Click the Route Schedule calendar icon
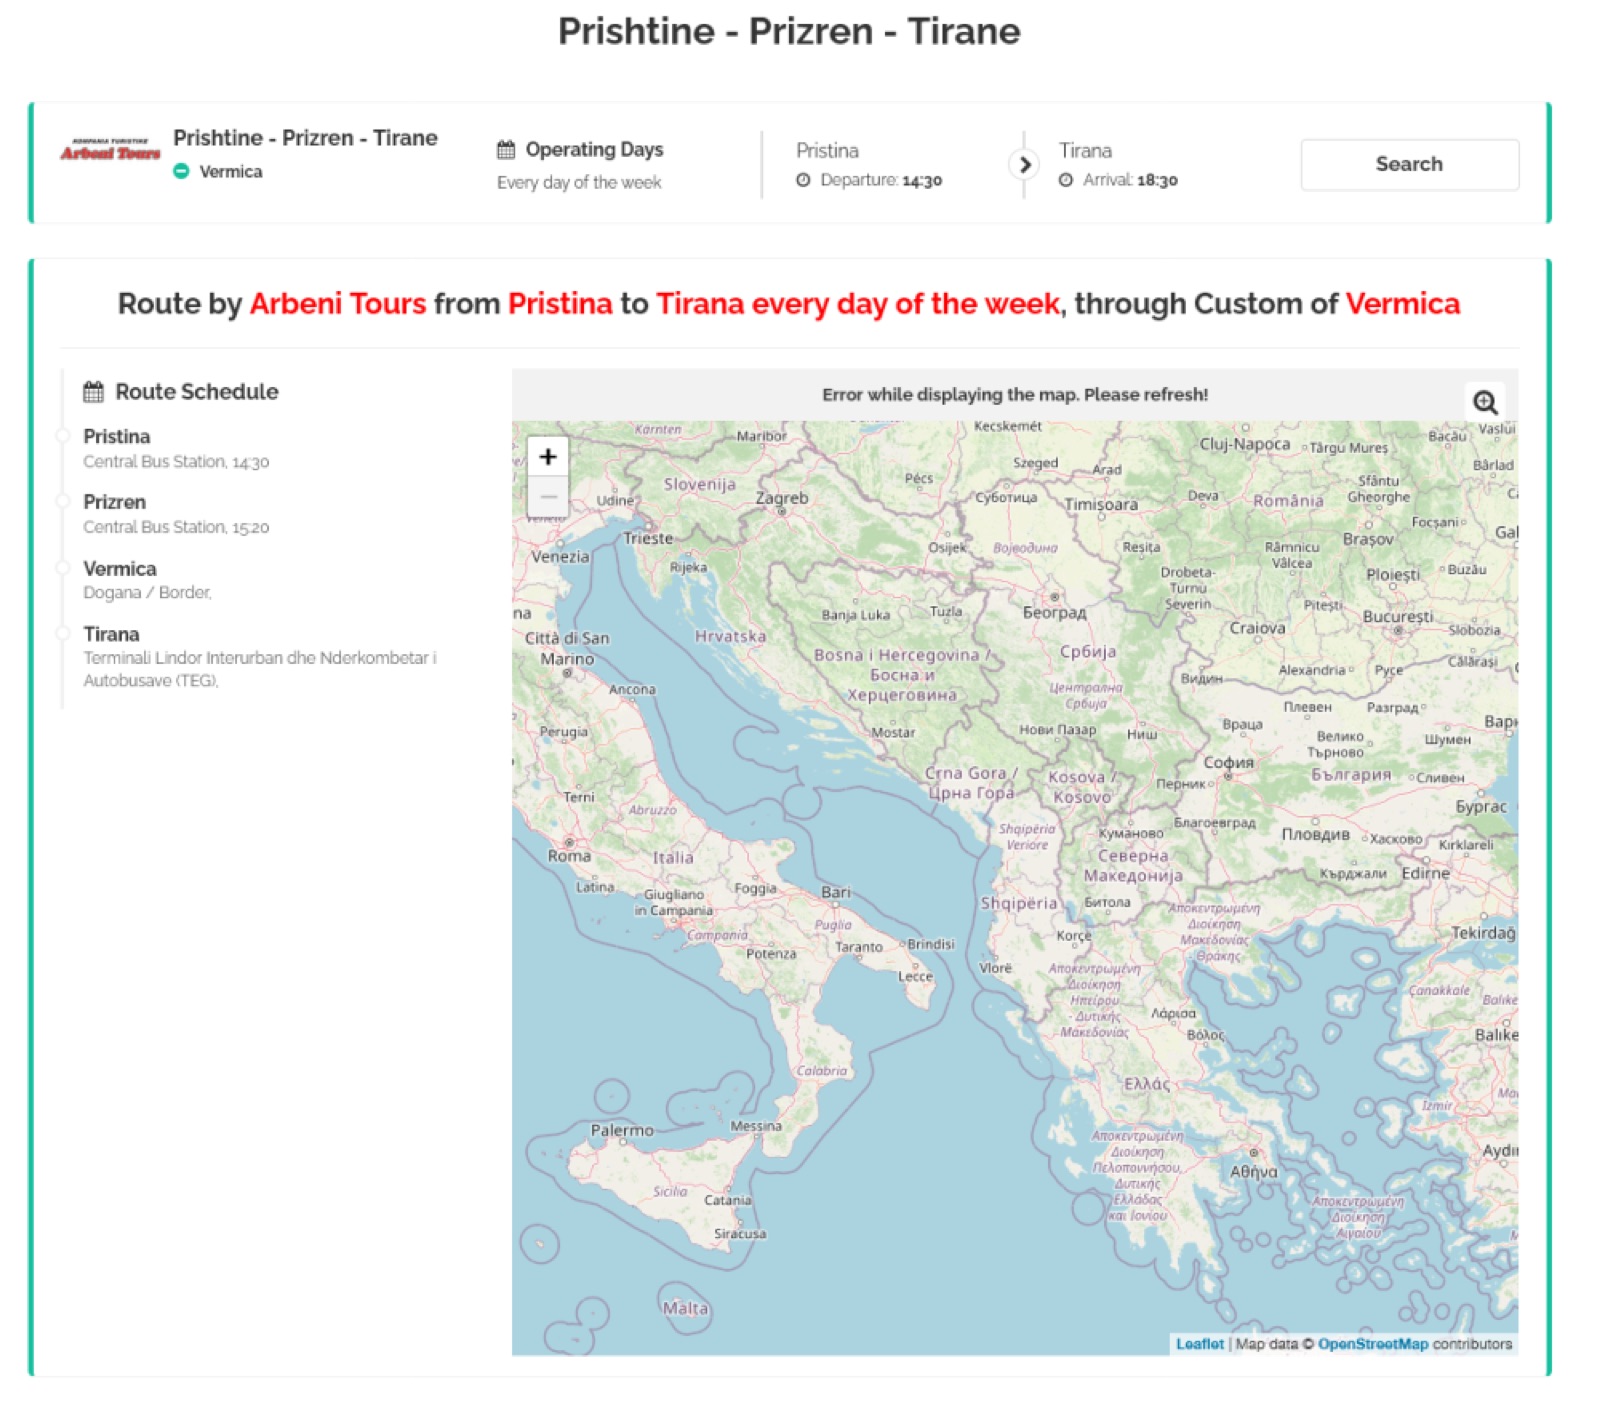The height and width of the screenshot is (1408, 1600). click(93, 392)
